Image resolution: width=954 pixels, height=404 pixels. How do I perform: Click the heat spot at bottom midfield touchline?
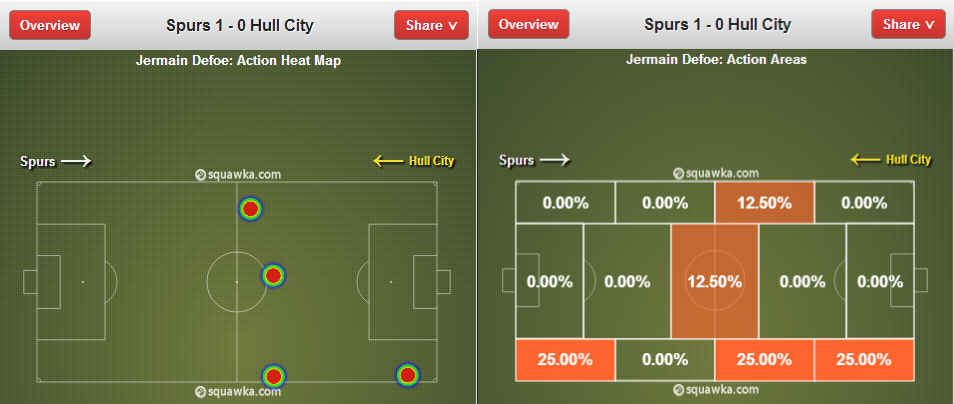[274, 376]
